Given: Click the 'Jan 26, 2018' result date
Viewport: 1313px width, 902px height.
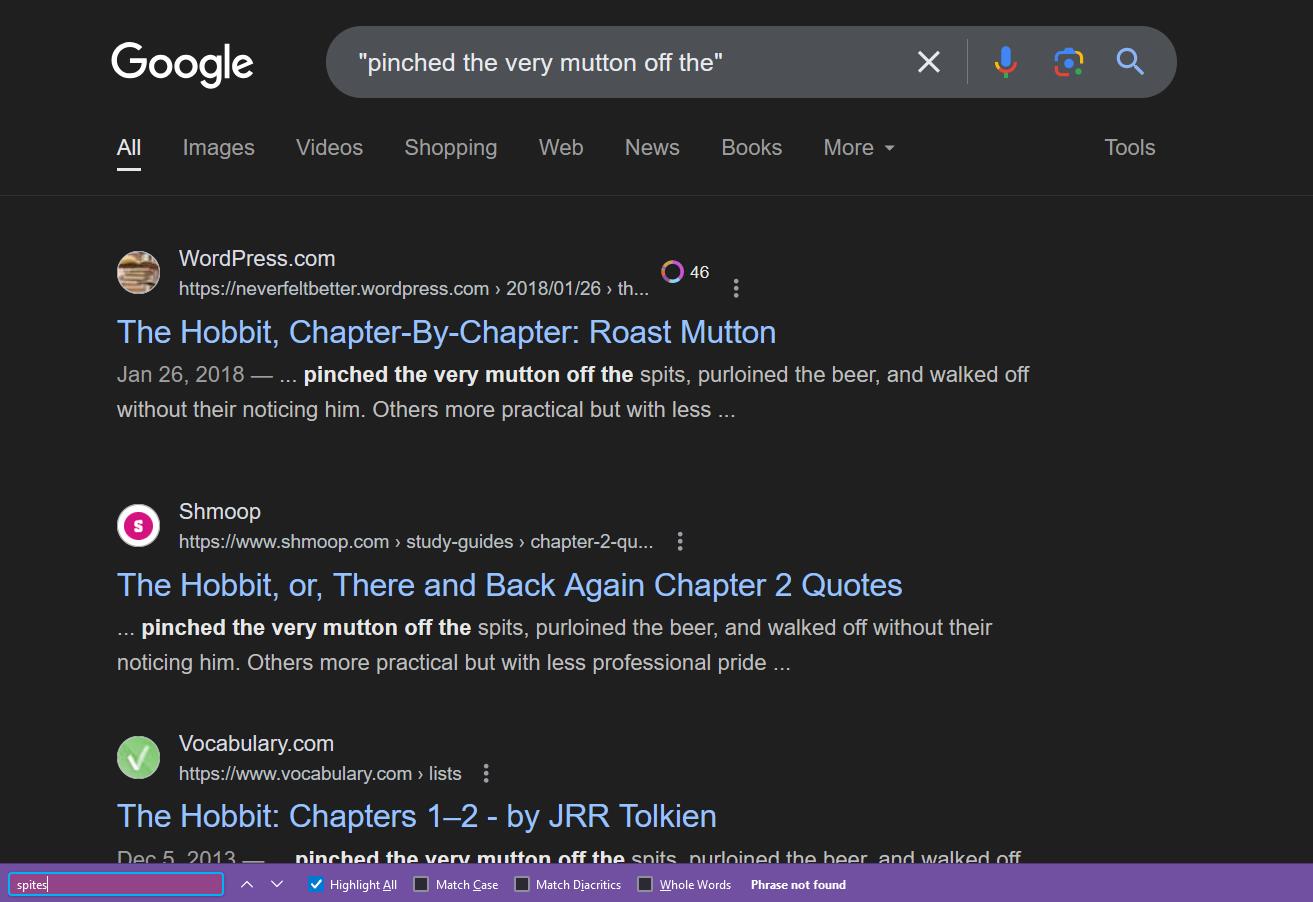Looking at the screenshot, I should pyautogui.click(x=181, y=375).
